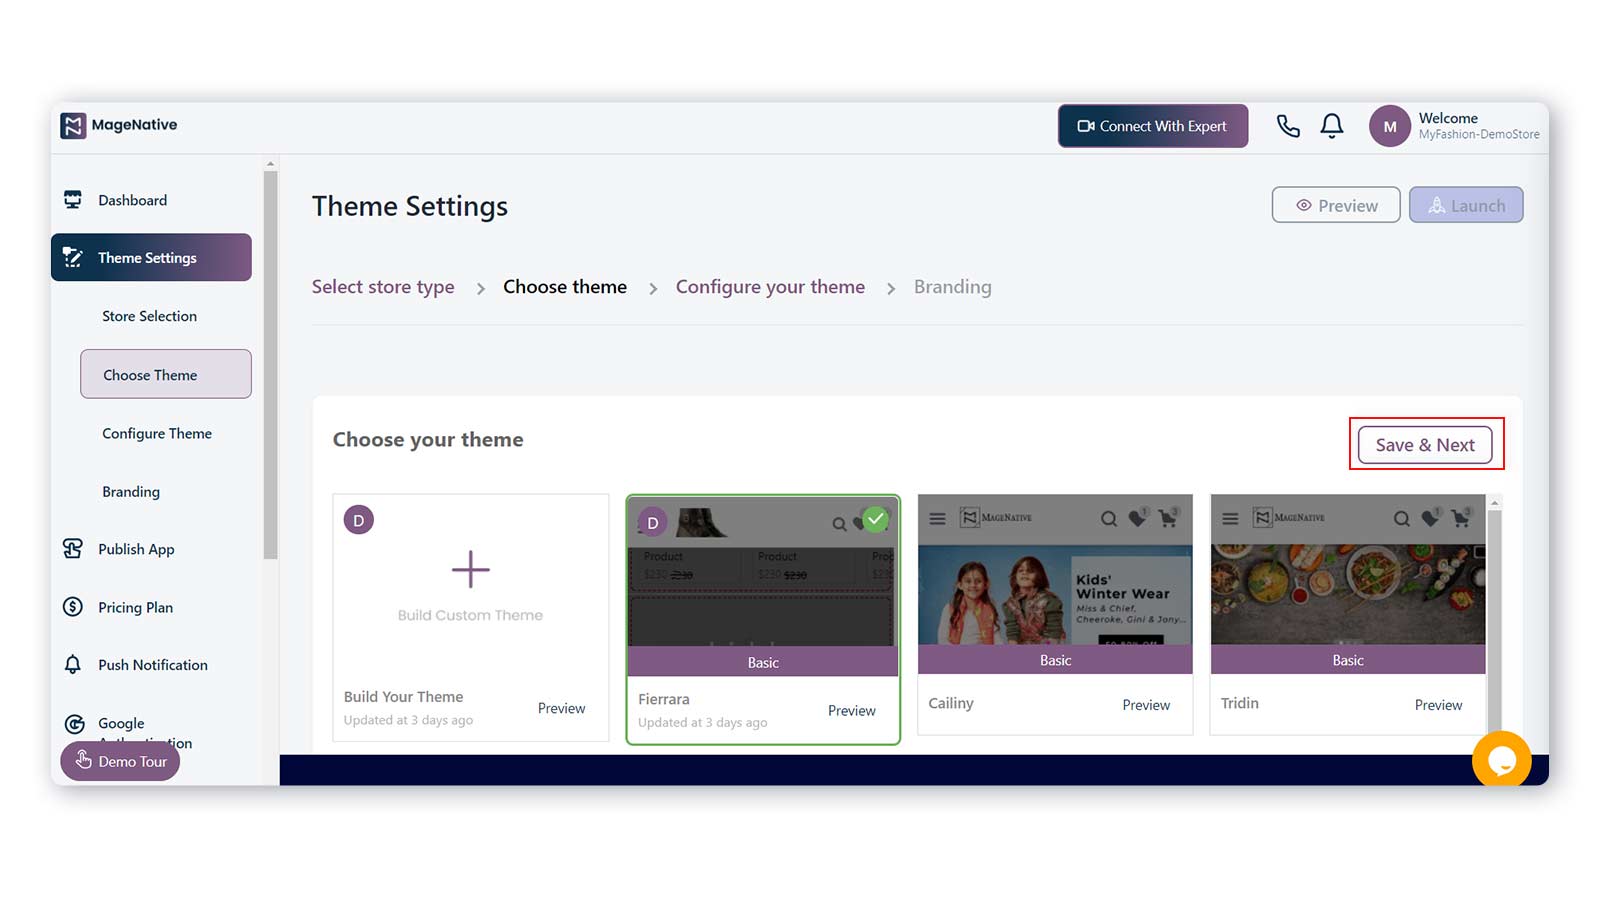This screenshot has height=900, width=1600.
Task: Select the Fierrara theme thumbnail
Action: pos(763,587)
